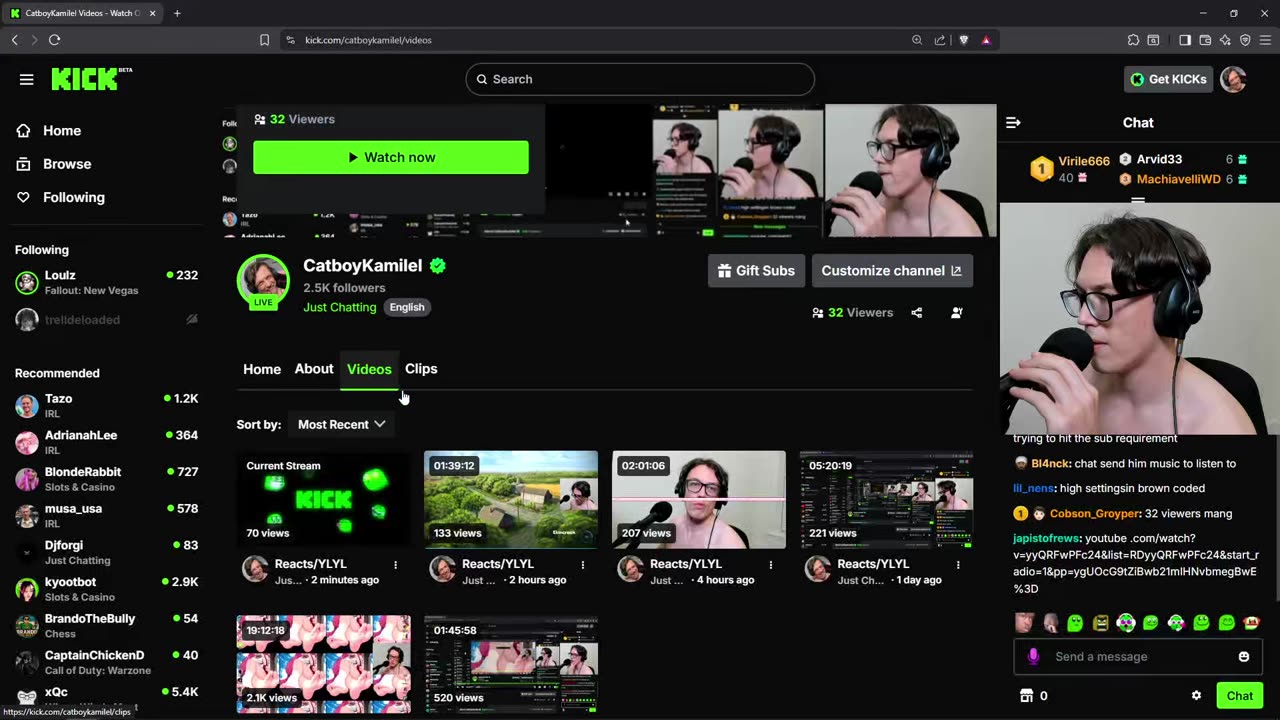Open the Just Chatting category link
Viewport: 1280px width, 720px height.
340,307
